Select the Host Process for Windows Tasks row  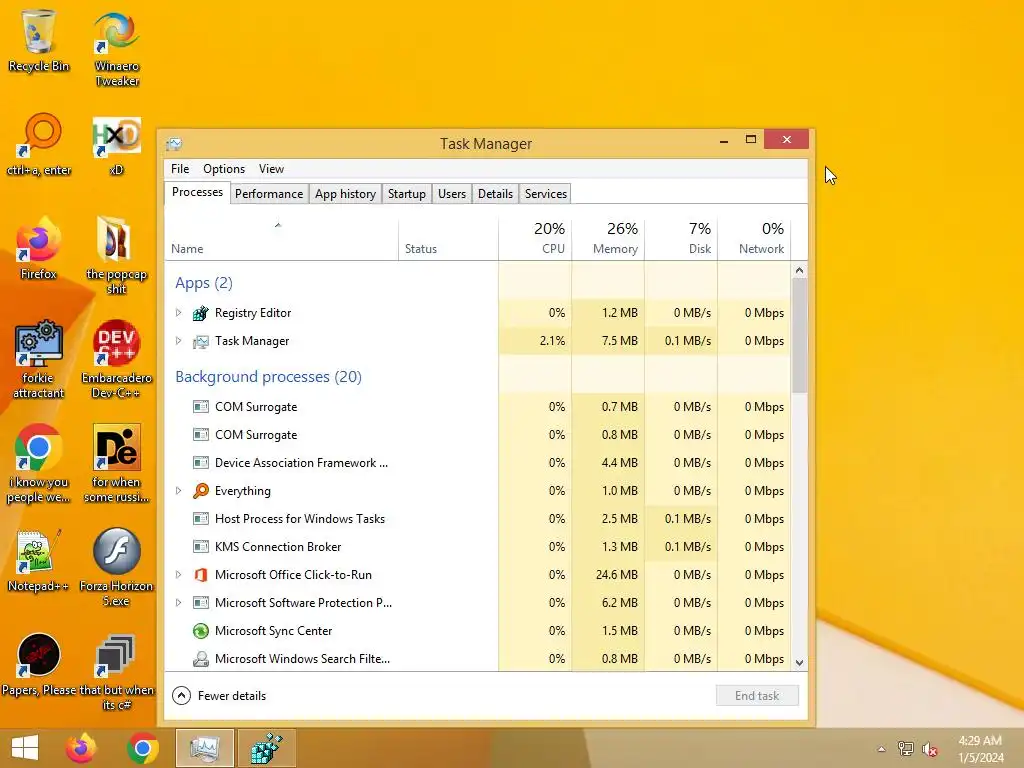(477, 519)
